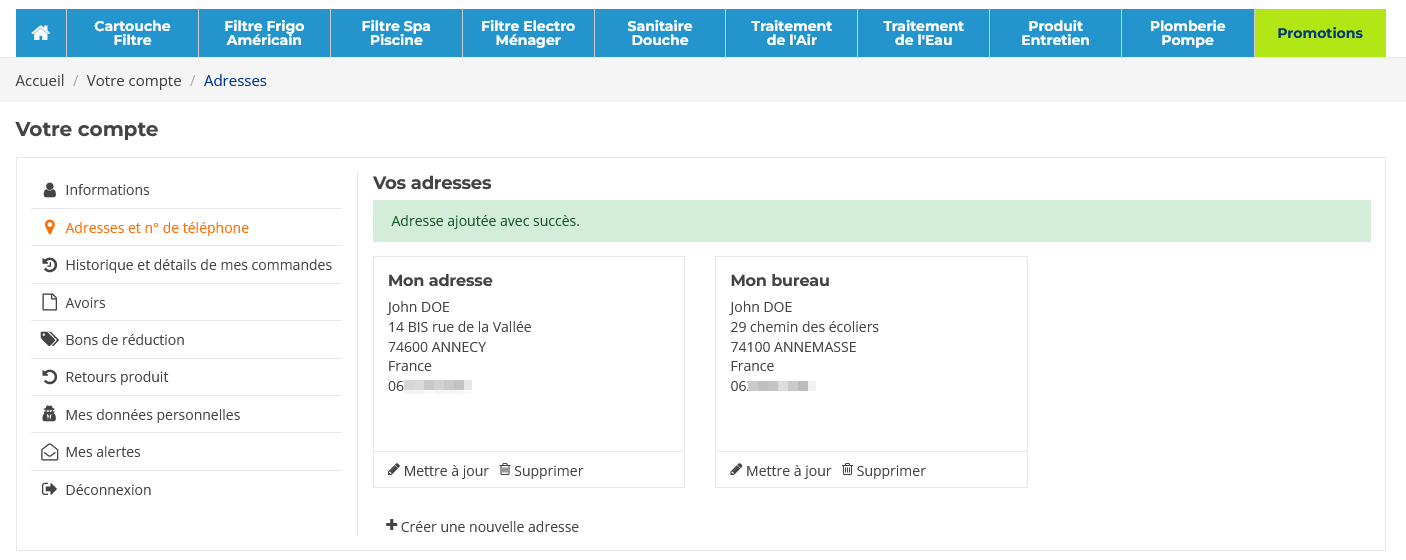1406x560 pixels.
Task: Click the plus icon to create address
Action: coord(392,526)
